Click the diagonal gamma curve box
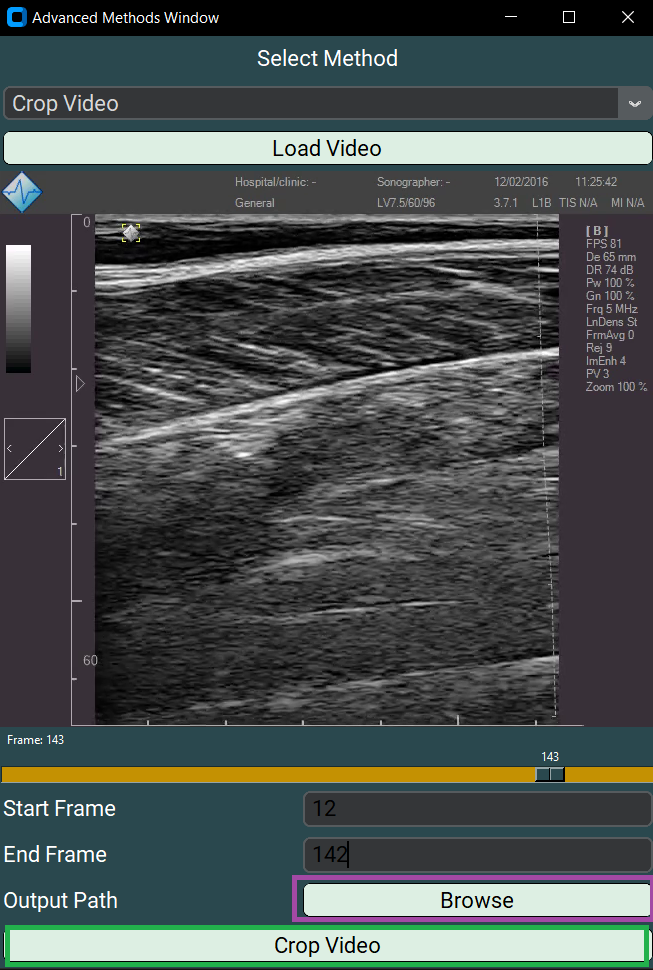This screenshot has height=970, width=653. [35, 449]
